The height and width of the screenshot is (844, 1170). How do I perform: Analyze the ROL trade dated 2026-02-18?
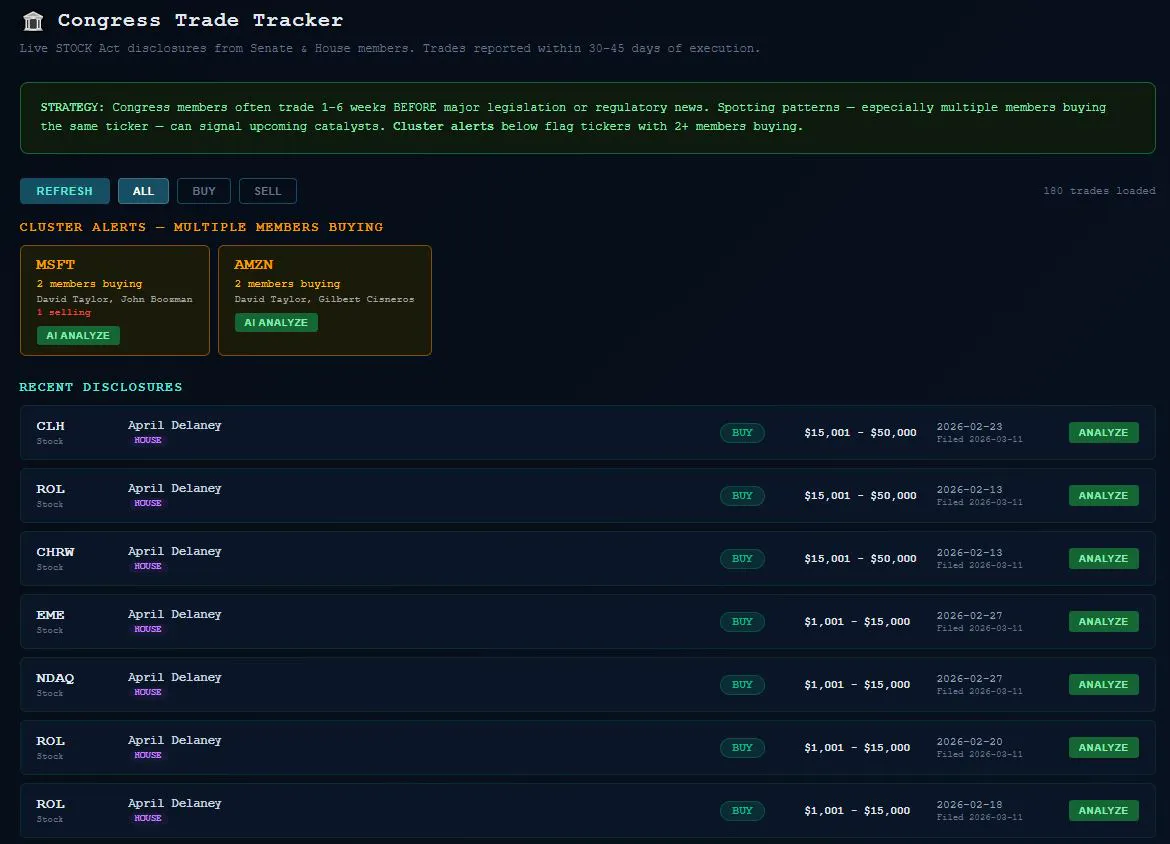(1104, 810)
